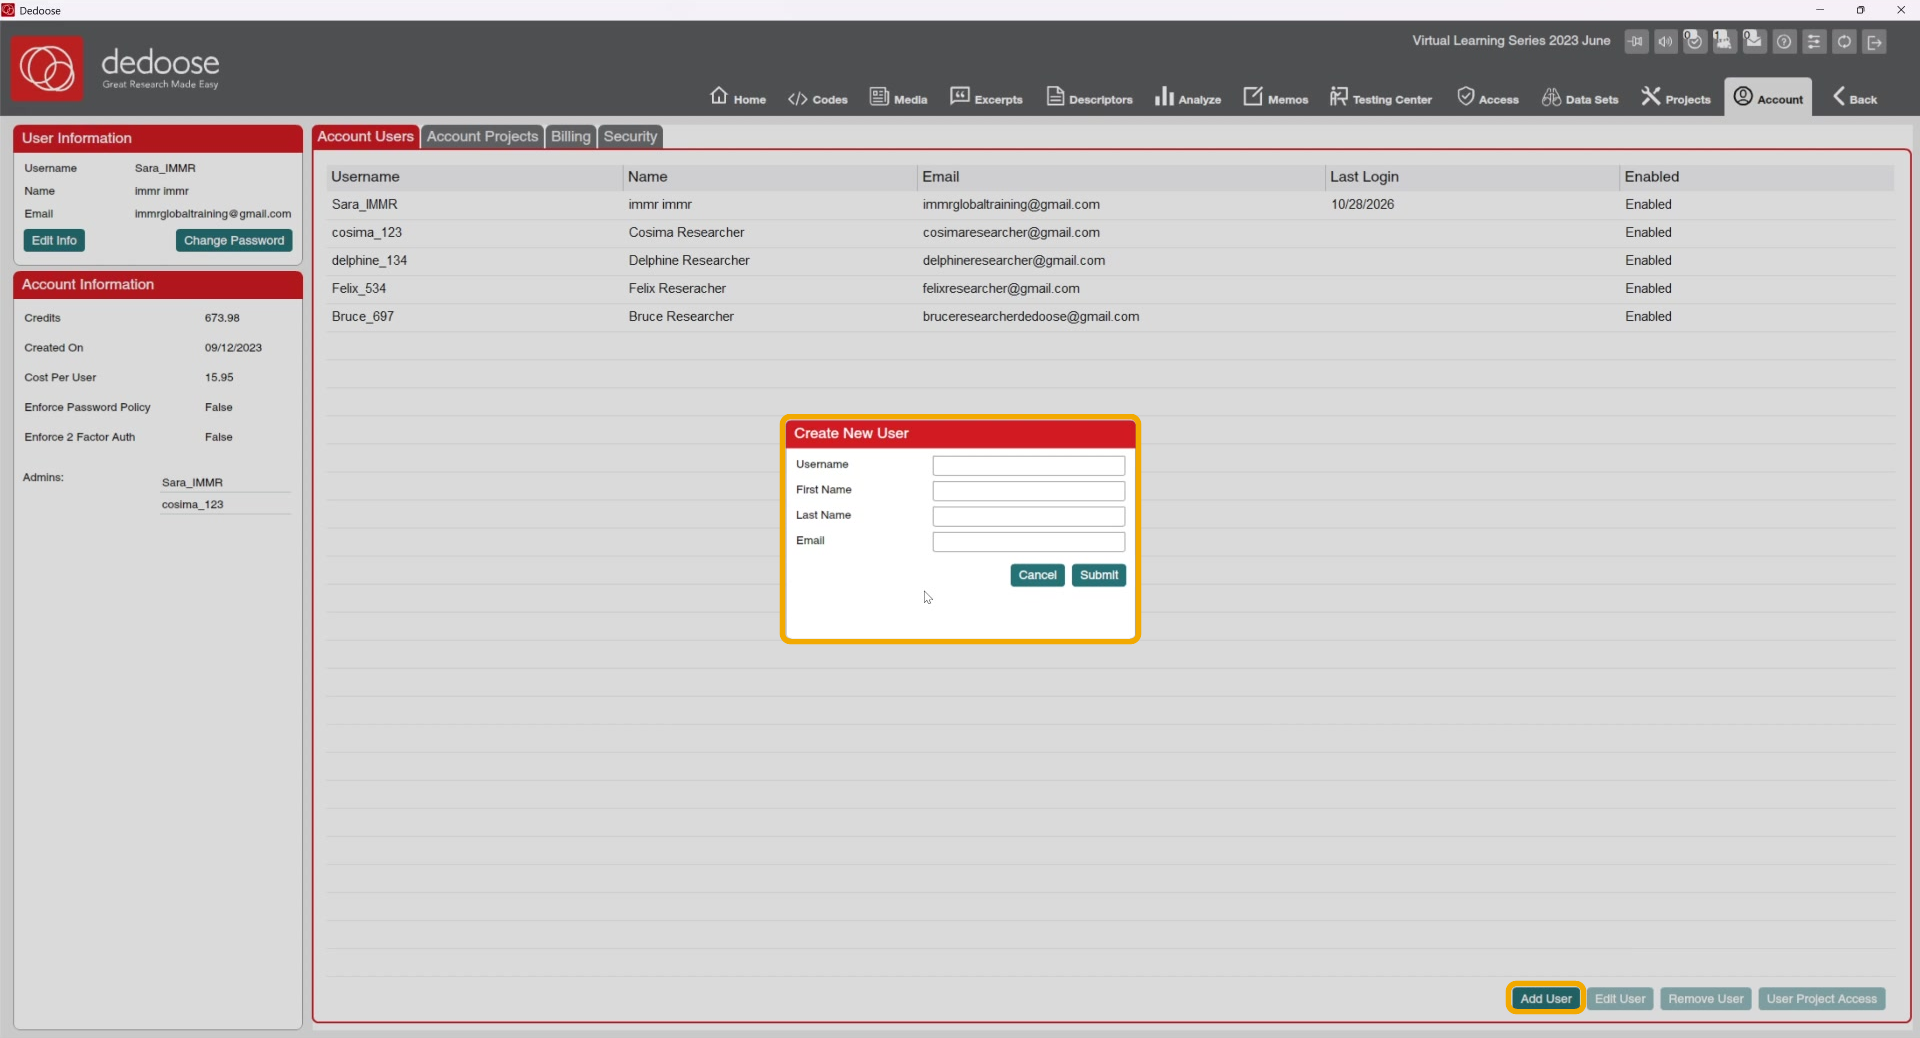Click the Change Password button
This screenshot has height=1038, width=1920.
[234, 241]
